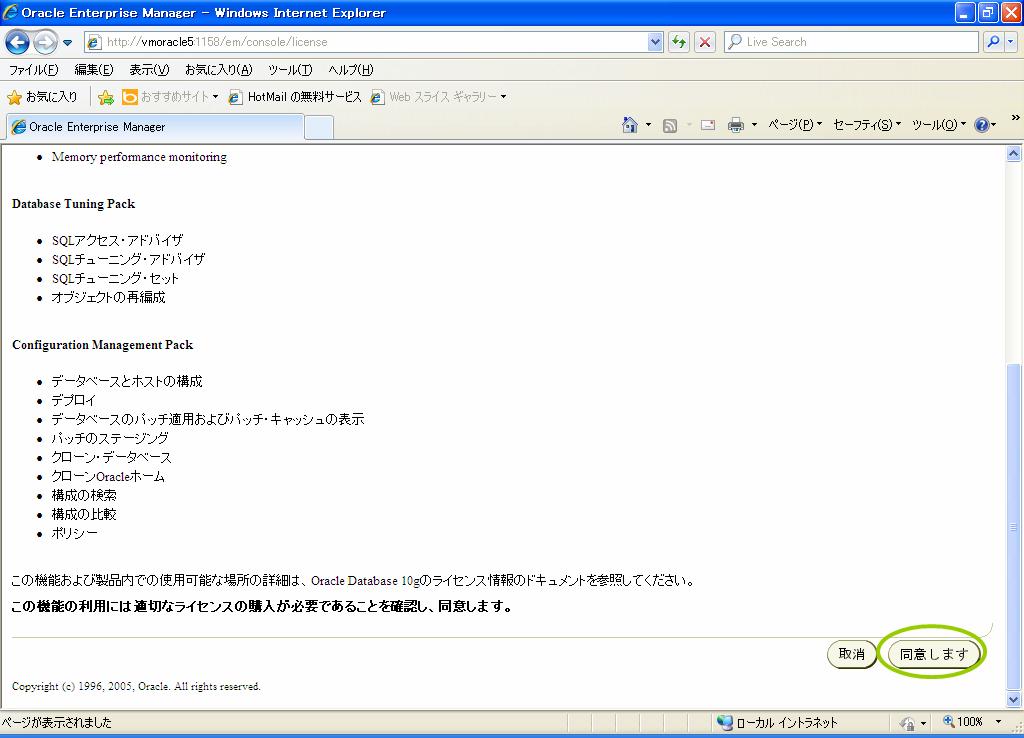This screenshot has height=738, width=1024.
Task: Click the vertical scrollbar up arrow
Action: 1014,154
